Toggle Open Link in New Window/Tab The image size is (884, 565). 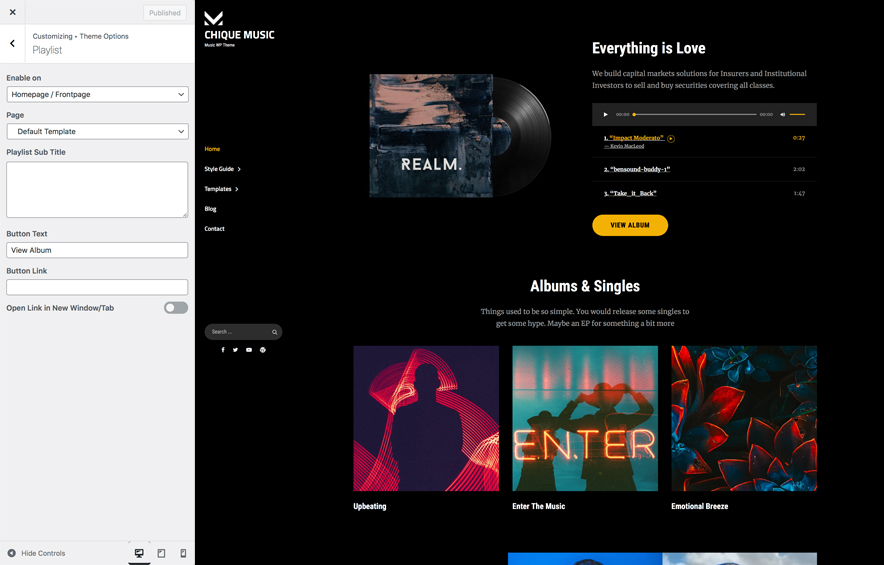[176, 308]
